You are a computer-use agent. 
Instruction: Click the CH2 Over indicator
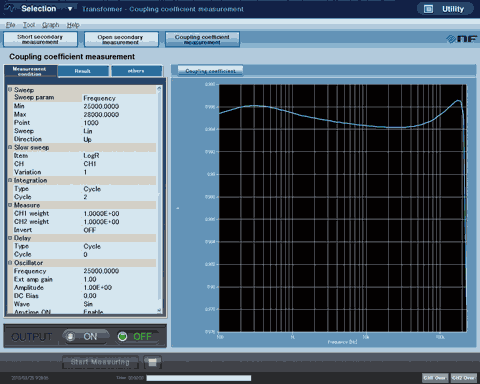tap(464, 378)
